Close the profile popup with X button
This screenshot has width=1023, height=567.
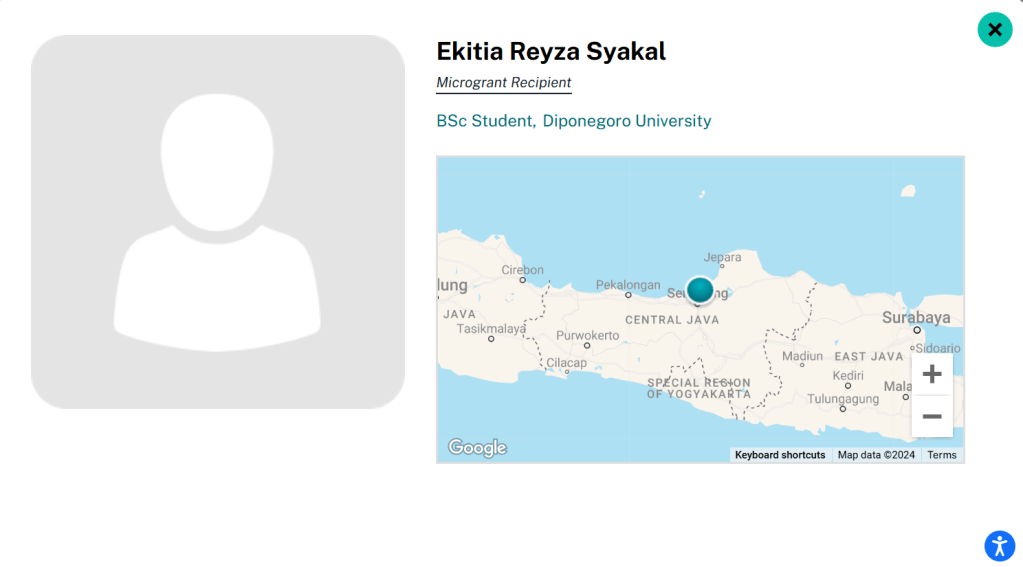[994, 30]
